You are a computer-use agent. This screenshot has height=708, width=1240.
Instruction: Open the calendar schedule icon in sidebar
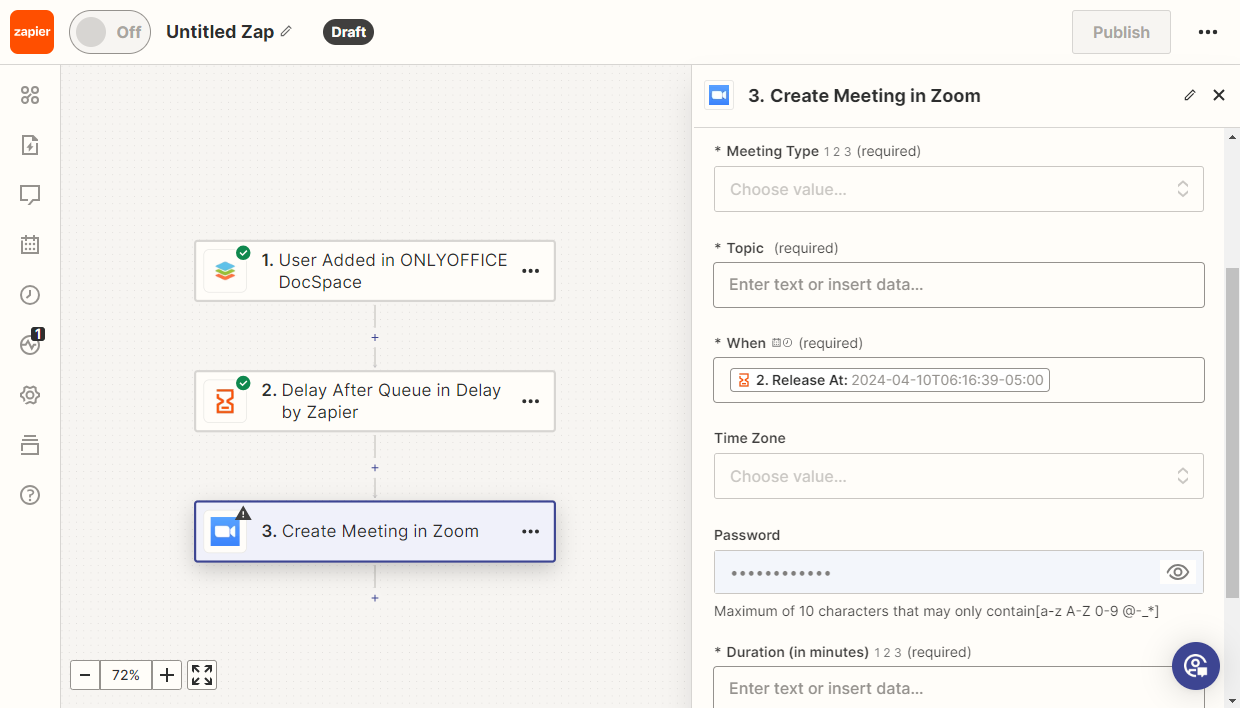(x=30, y=245)
